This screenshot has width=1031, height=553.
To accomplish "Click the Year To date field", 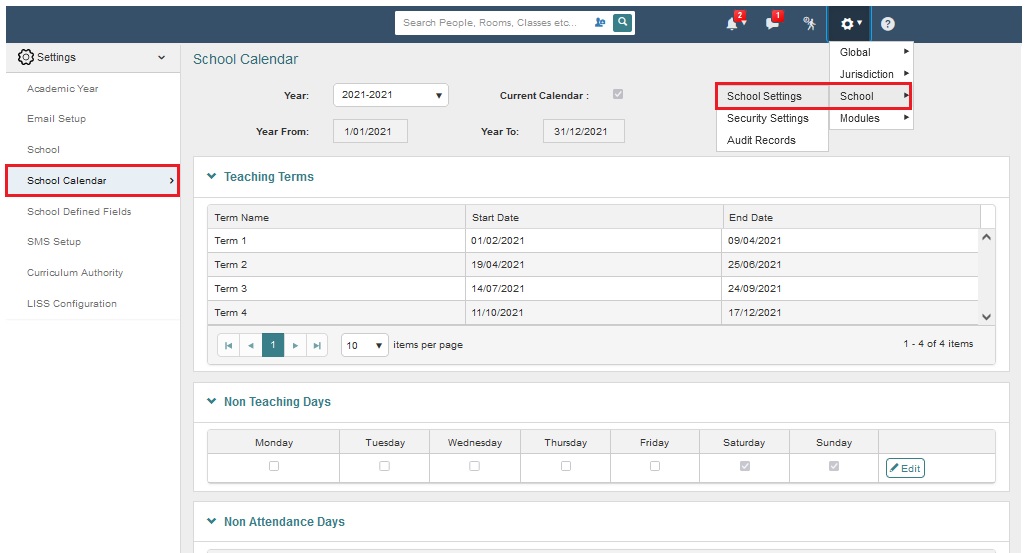I will click(x=583, y=132).
